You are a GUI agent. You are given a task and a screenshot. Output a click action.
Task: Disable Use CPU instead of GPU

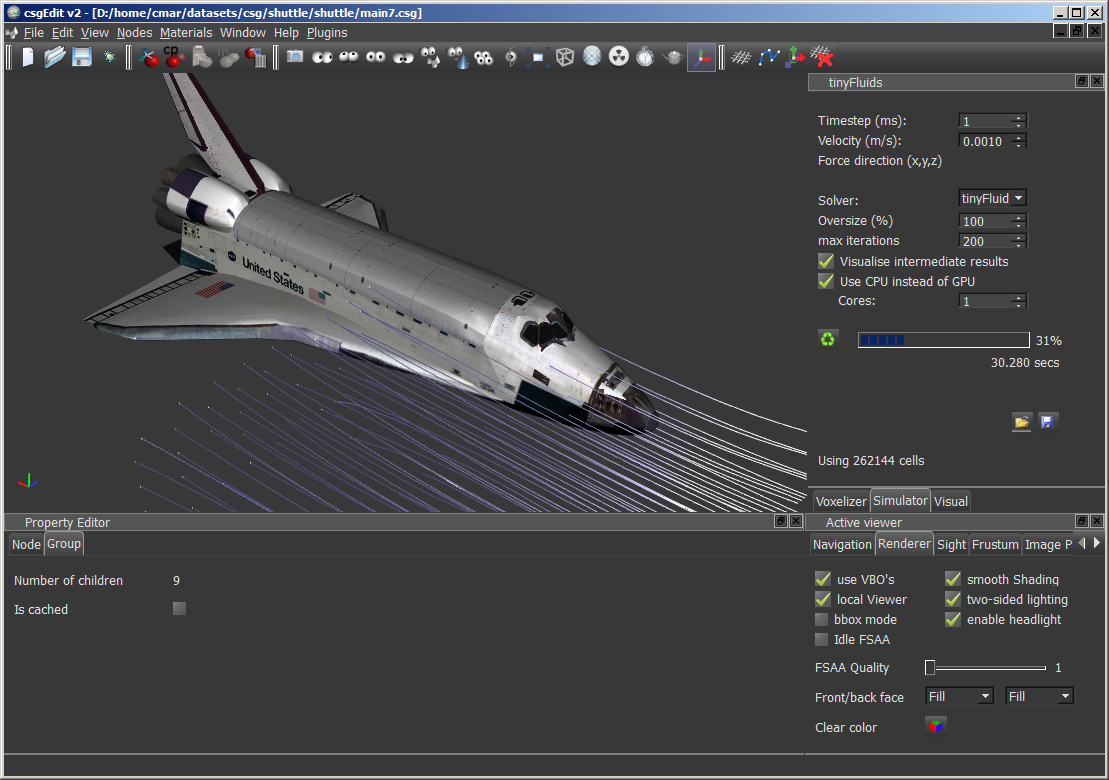tap(826, 281)
